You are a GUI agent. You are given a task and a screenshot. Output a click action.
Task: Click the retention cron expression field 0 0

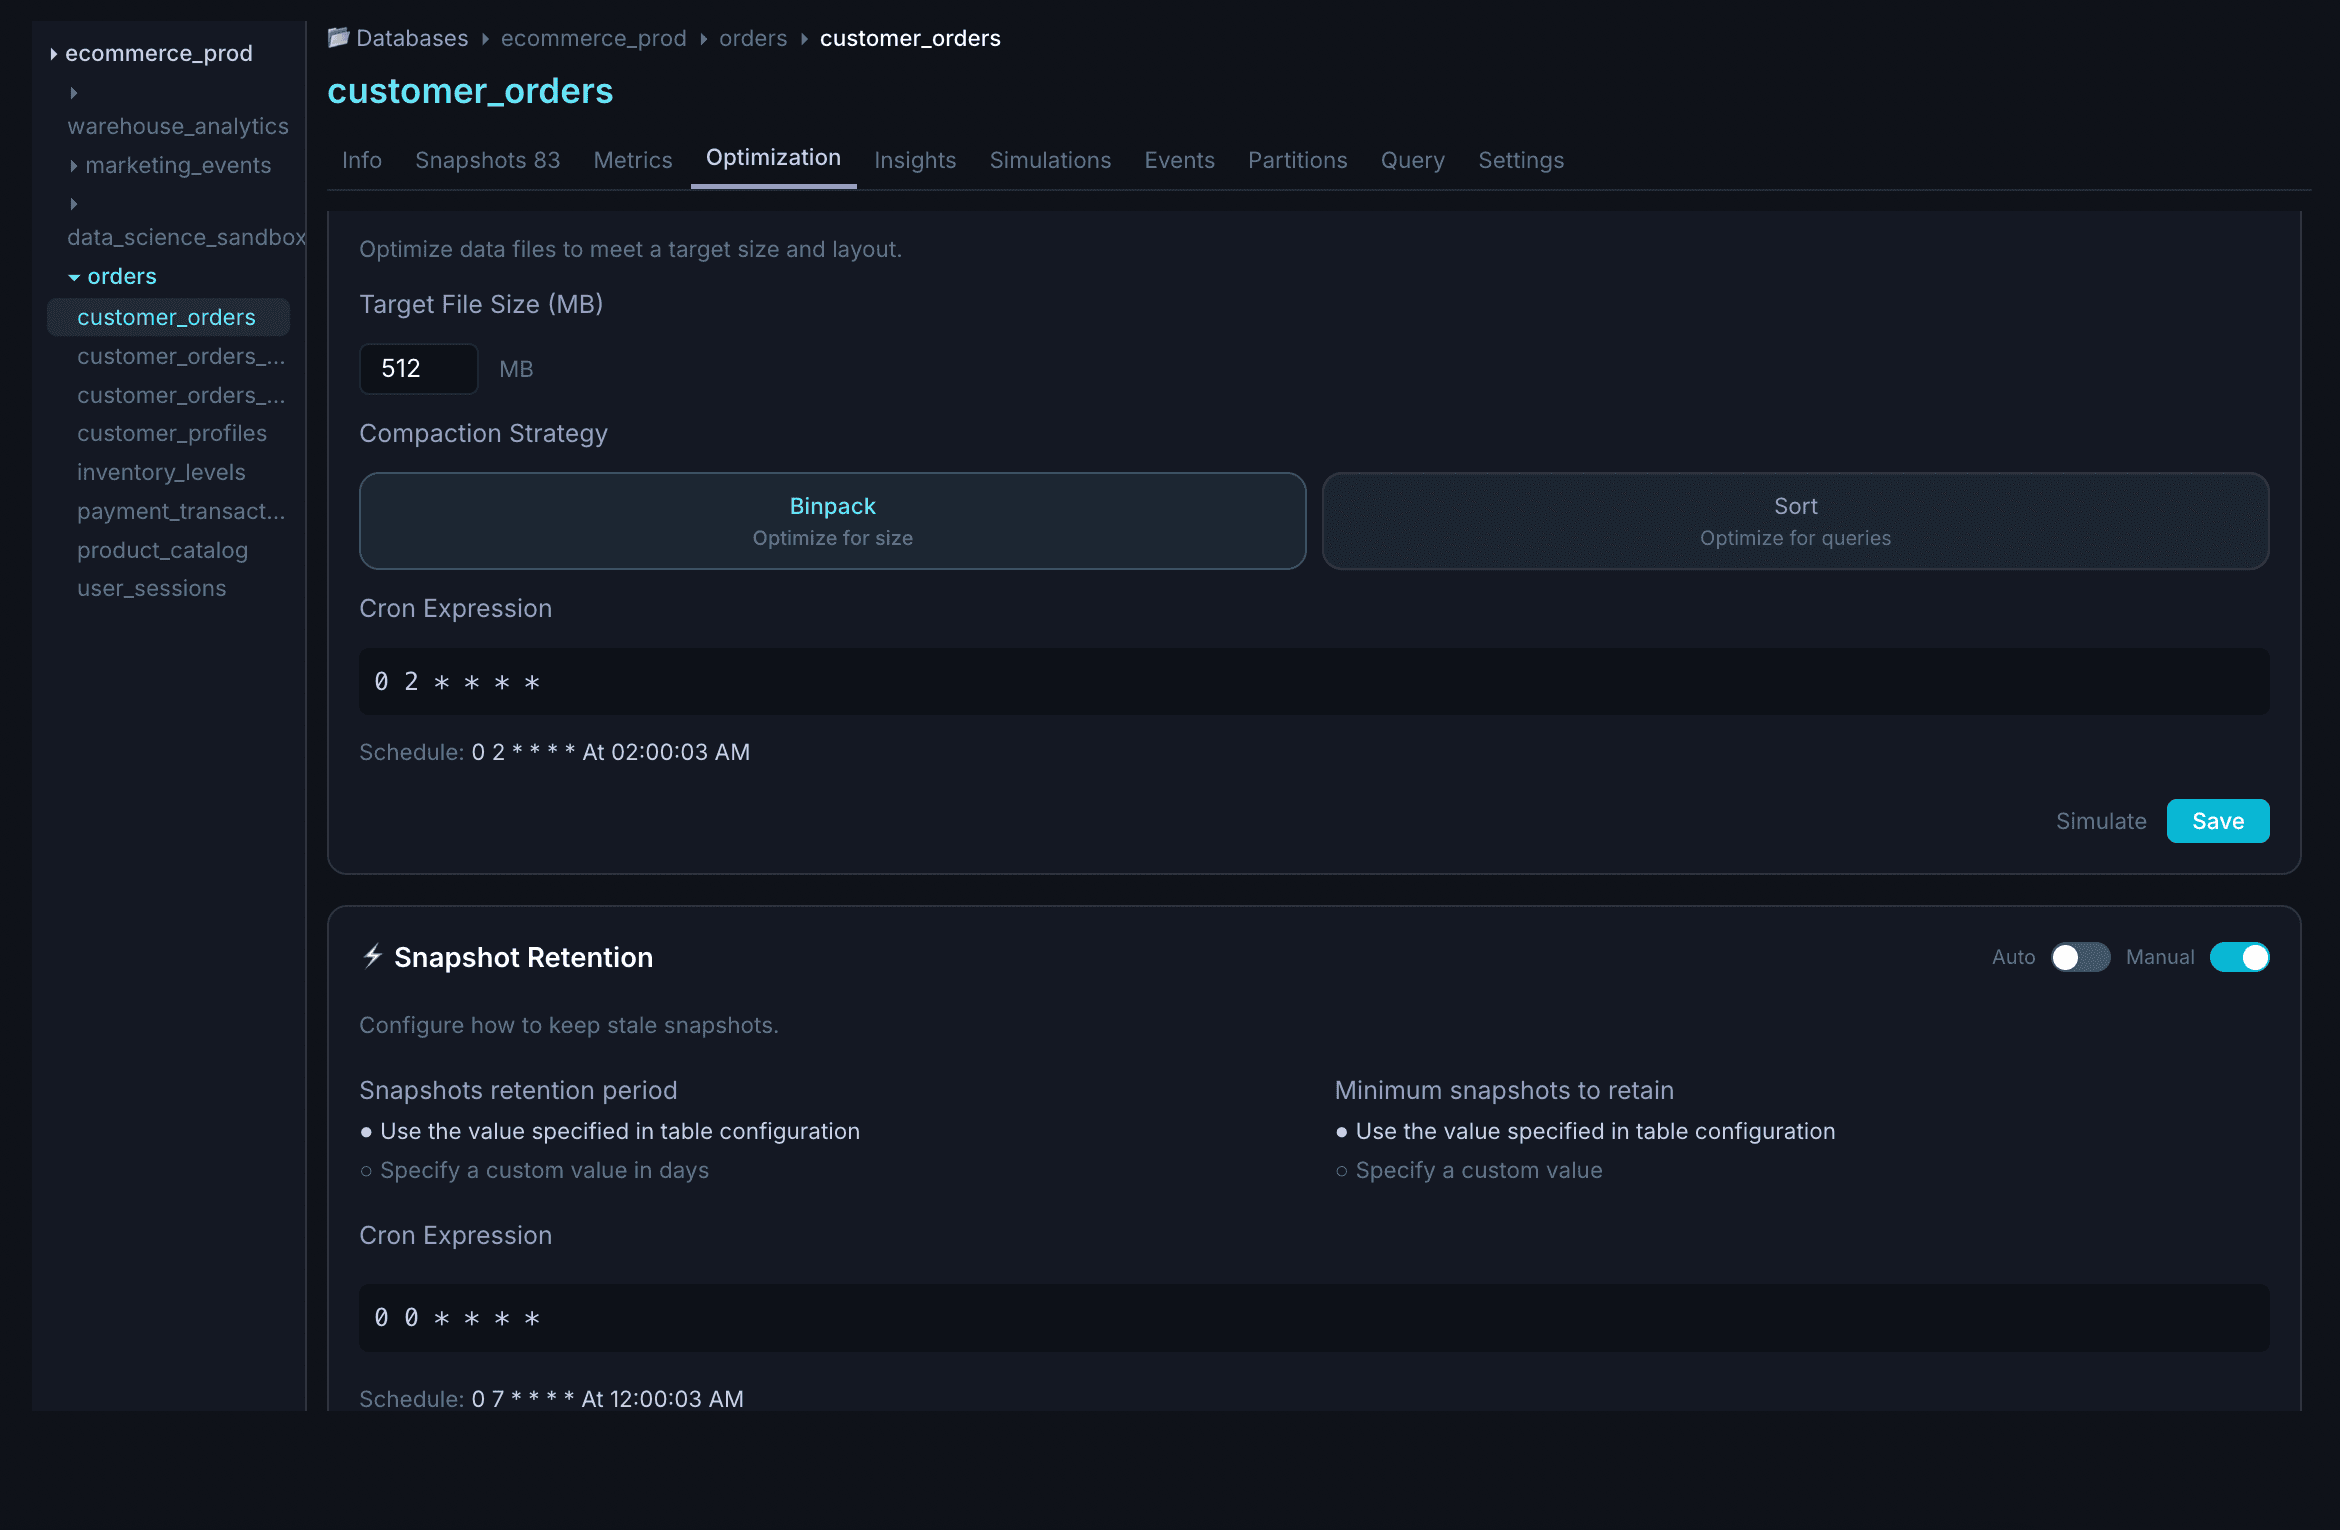pos(1314,1318)
